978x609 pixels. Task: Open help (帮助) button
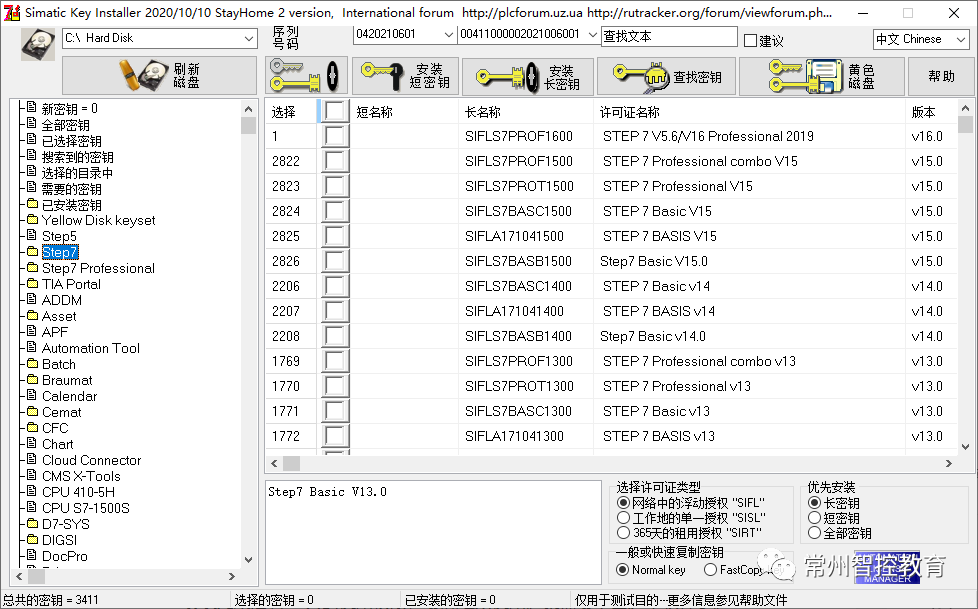click(941, 76)
